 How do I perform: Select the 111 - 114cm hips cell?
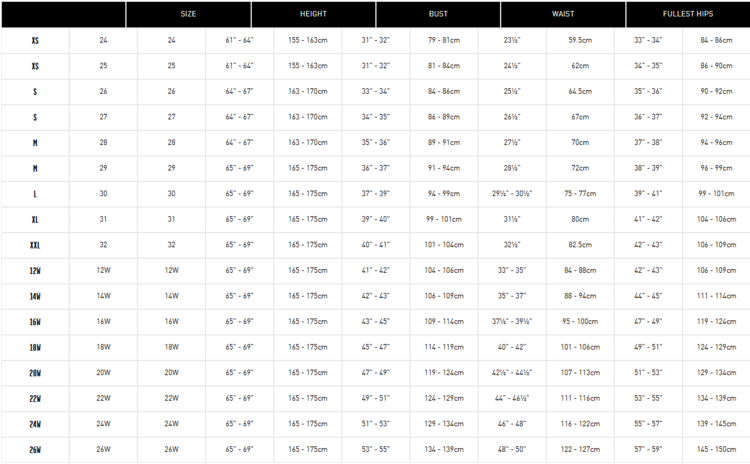(716, 296)
